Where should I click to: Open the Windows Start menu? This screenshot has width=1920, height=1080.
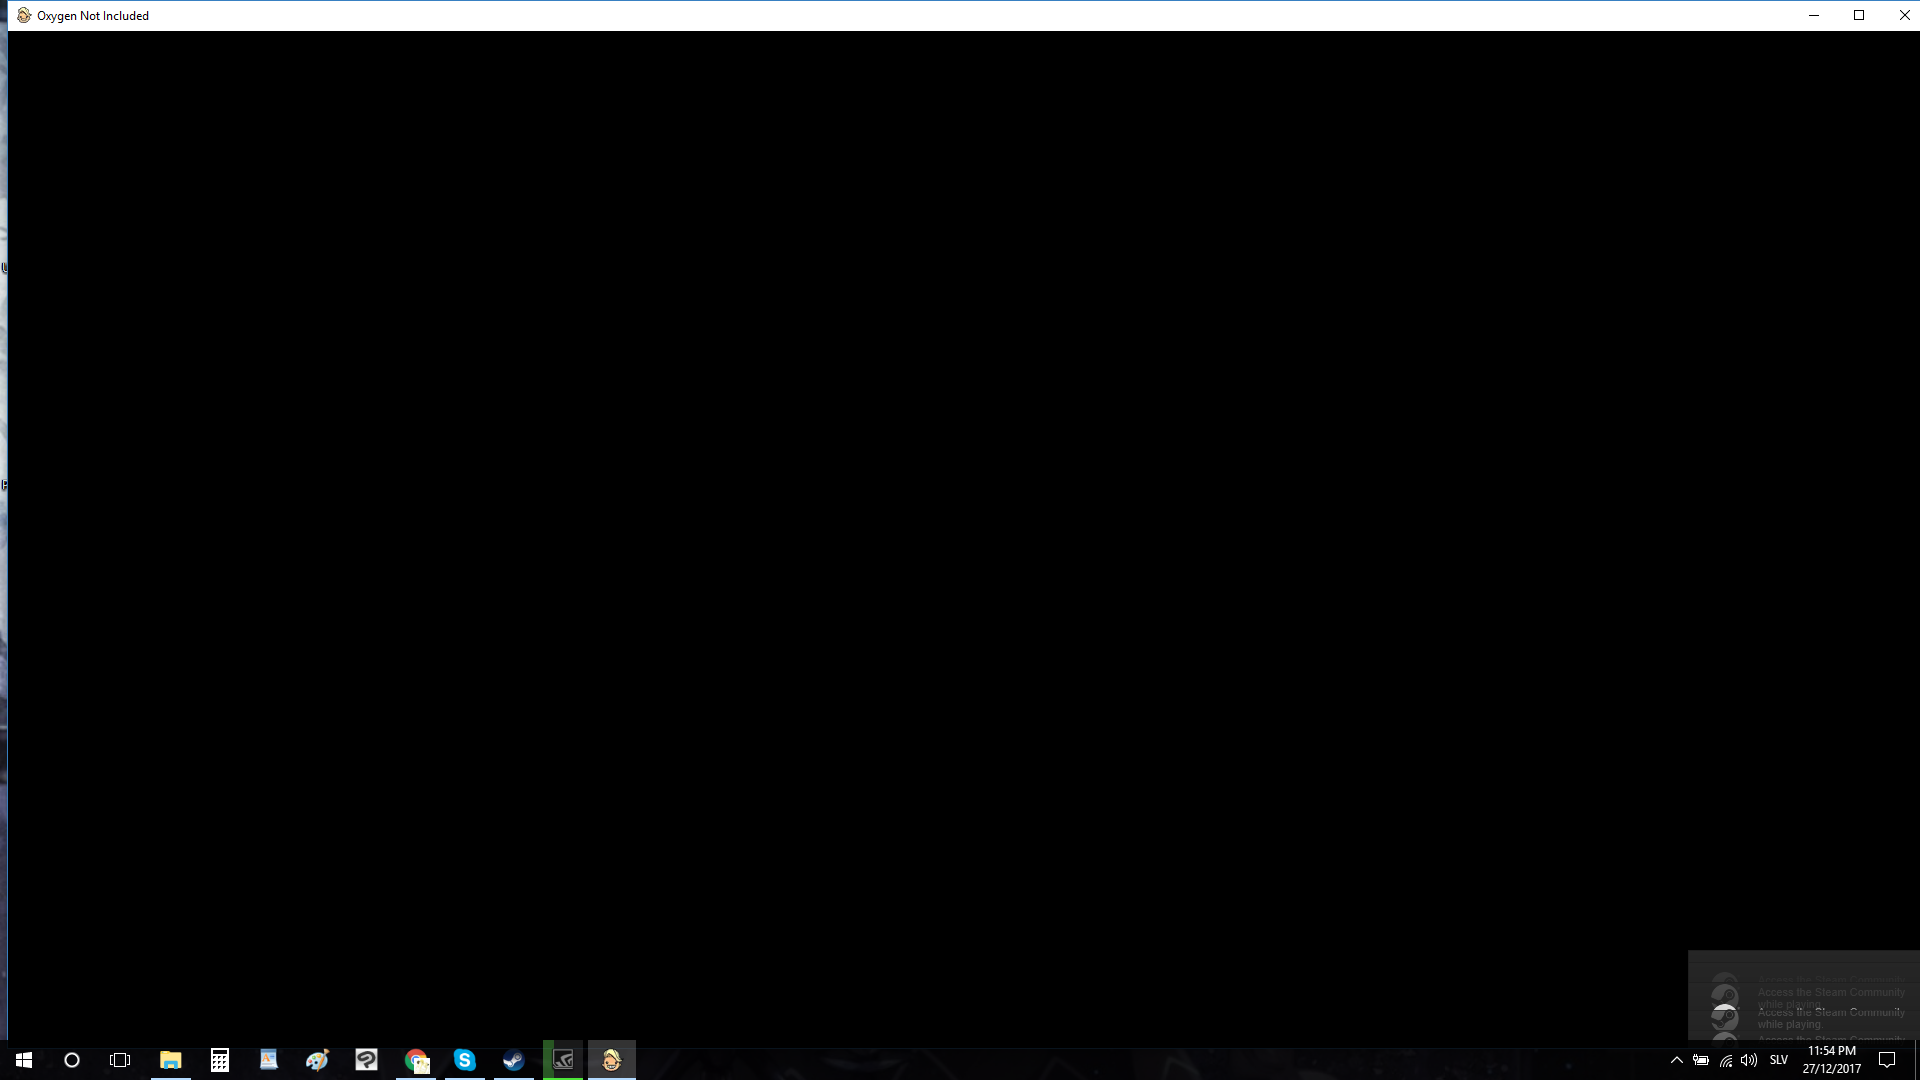(x=24, y=1060)
